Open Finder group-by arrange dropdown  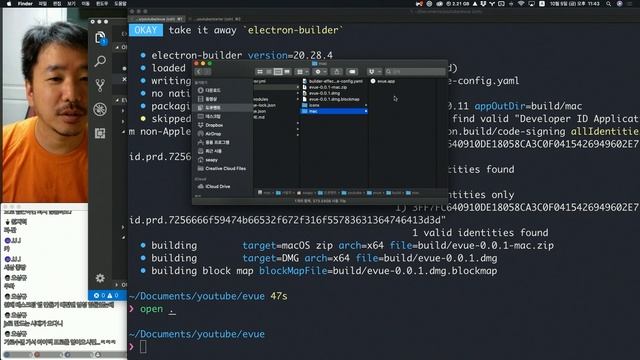(x=302, y=72)
